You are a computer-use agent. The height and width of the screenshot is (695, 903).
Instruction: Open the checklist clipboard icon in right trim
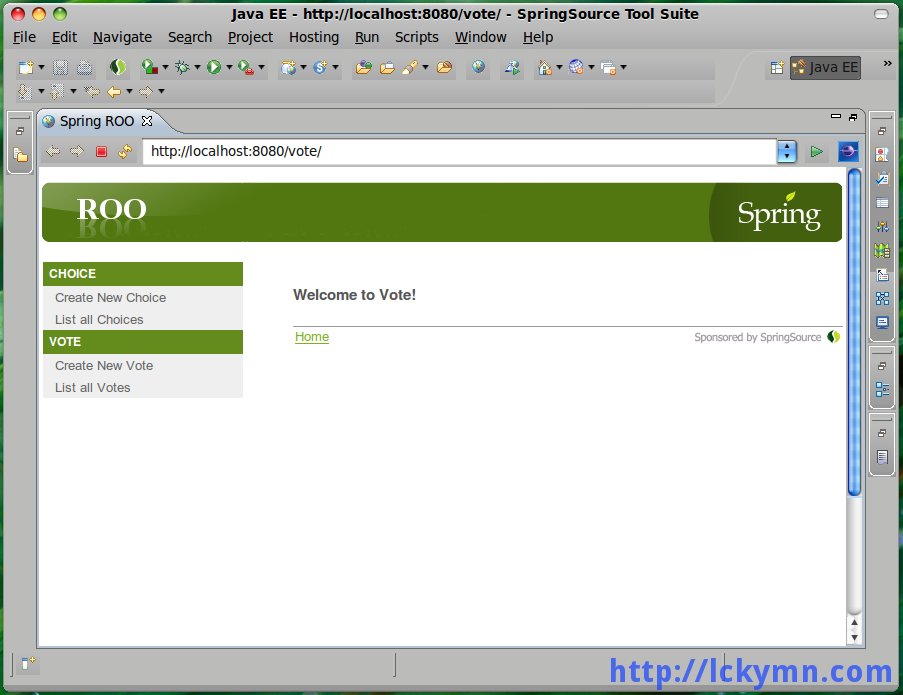[x=882, y=179]
